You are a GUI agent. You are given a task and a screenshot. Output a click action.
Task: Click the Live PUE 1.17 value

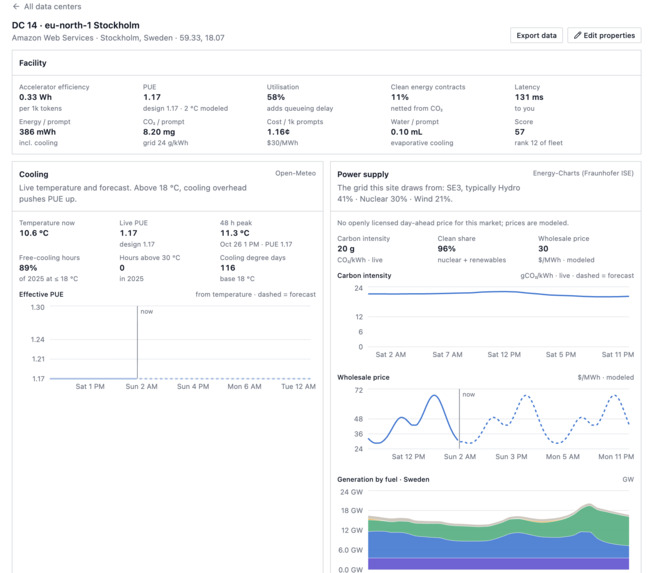click(x=128, y=233)
